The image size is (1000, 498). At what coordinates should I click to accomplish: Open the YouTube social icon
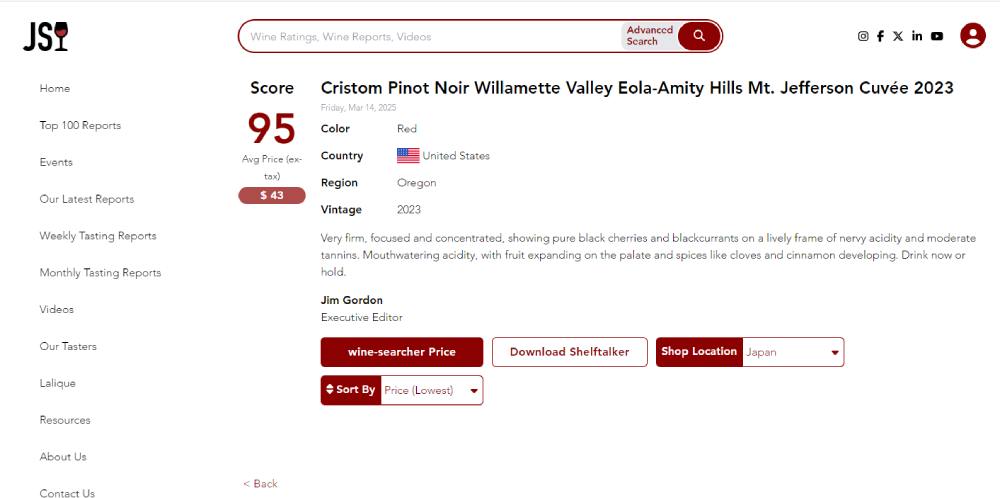[937, 36]
